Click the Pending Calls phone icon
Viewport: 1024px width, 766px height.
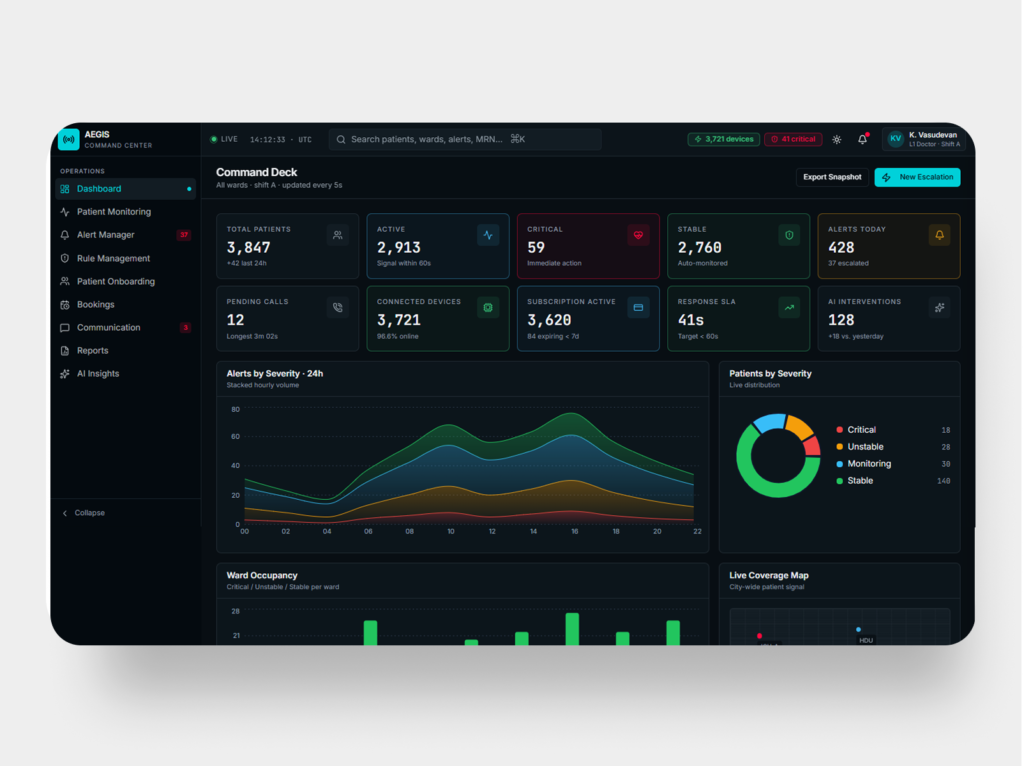tap(338, 308)
